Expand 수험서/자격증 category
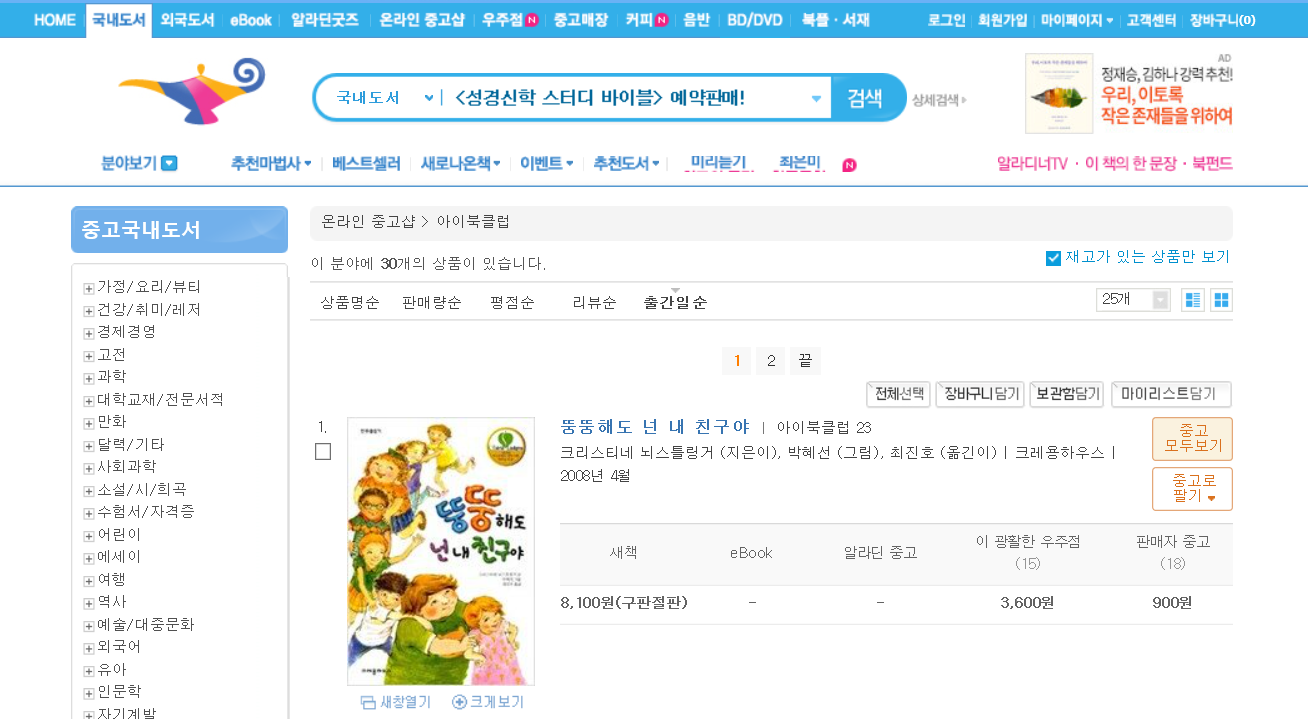 pyautogui.click(x=89, y=513)
